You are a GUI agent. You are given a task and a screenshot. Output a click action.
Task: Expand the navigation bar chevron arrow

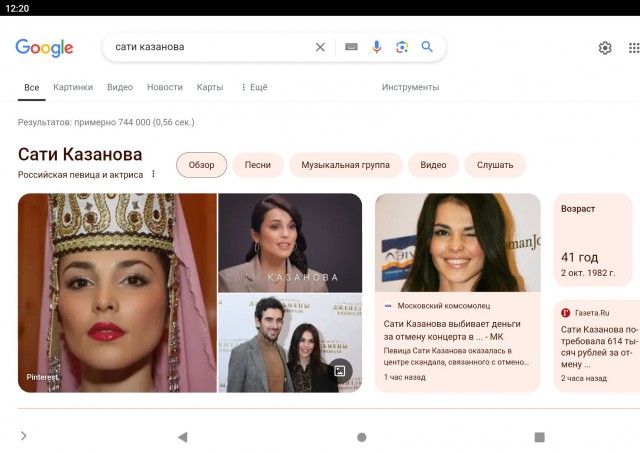coord(24,436)
